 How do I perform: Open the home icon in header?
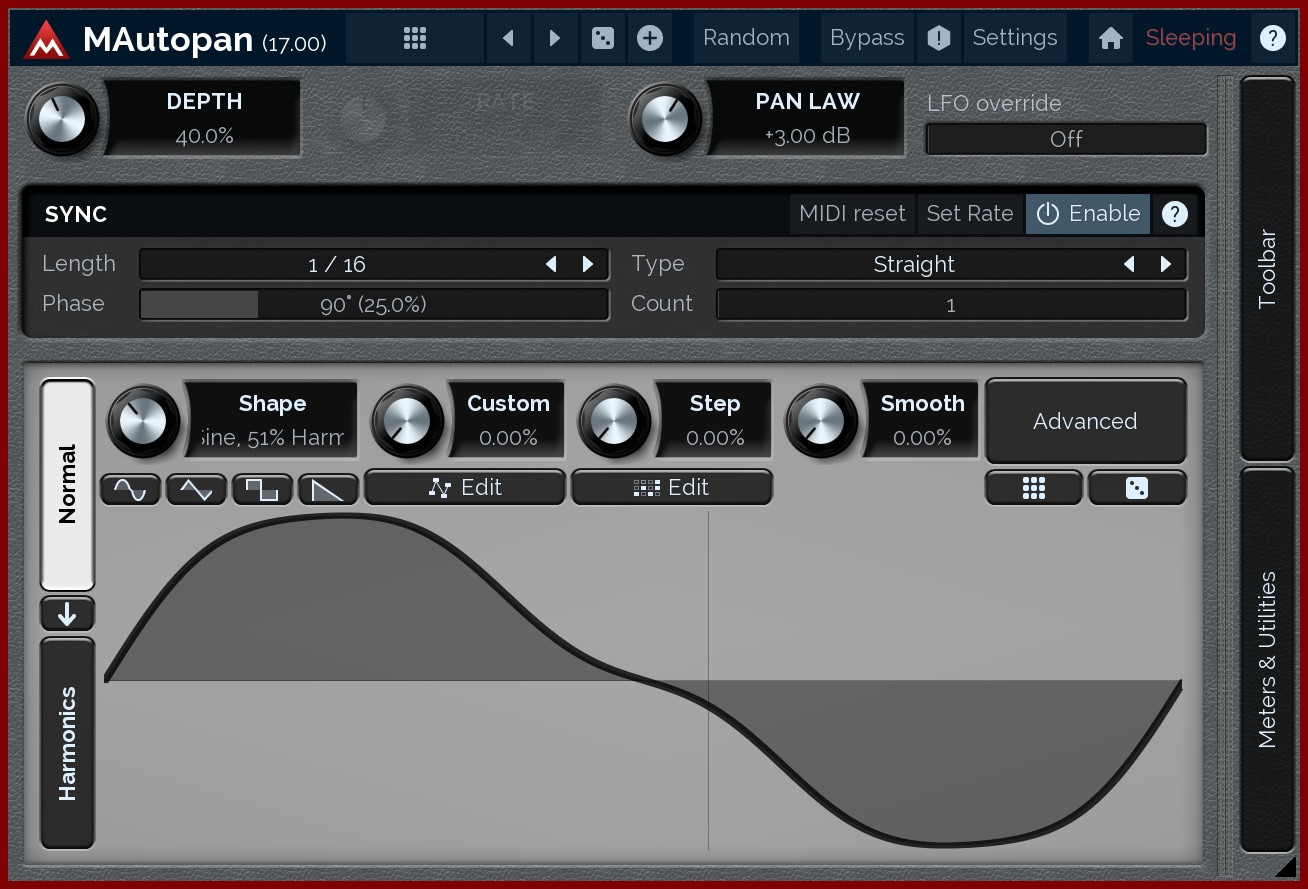click(x=1110, y=38)
